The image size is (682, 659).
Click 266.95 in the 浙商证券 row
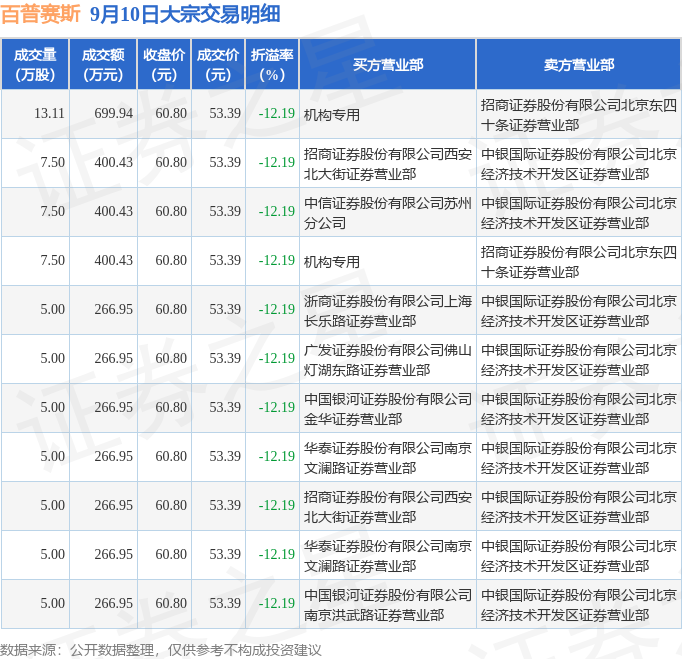tap(114, 309)
